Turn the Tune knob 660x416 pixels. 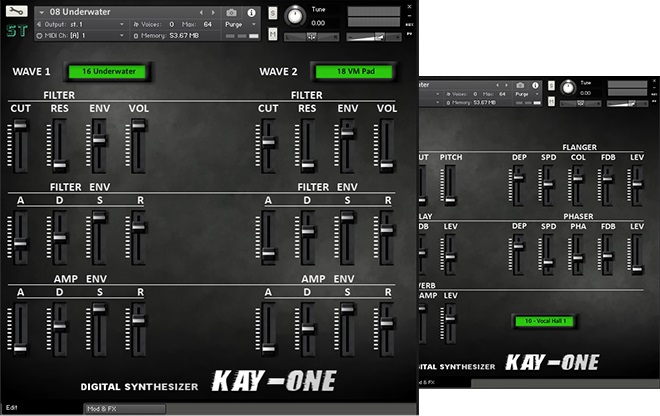tap(295, 16)
